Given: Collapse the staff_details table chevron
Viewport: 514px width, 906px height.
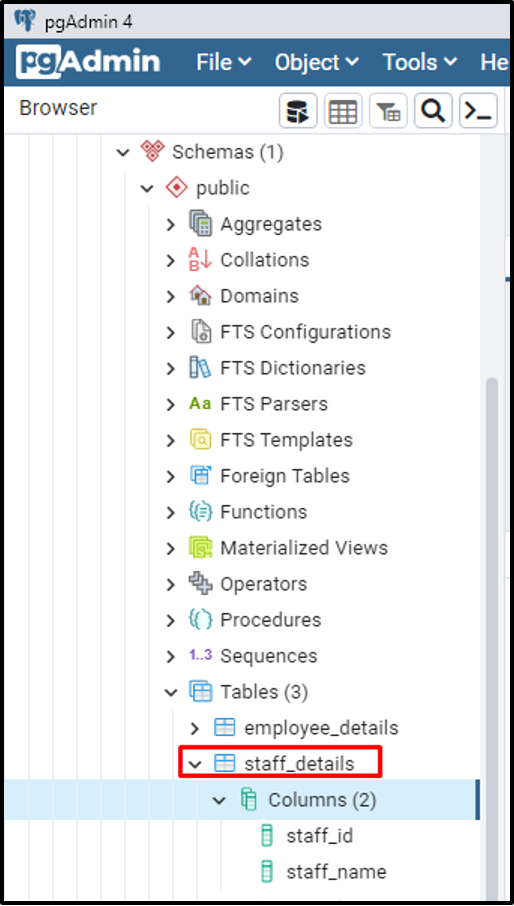Looking at the screenshot, I should pos(195,764).
